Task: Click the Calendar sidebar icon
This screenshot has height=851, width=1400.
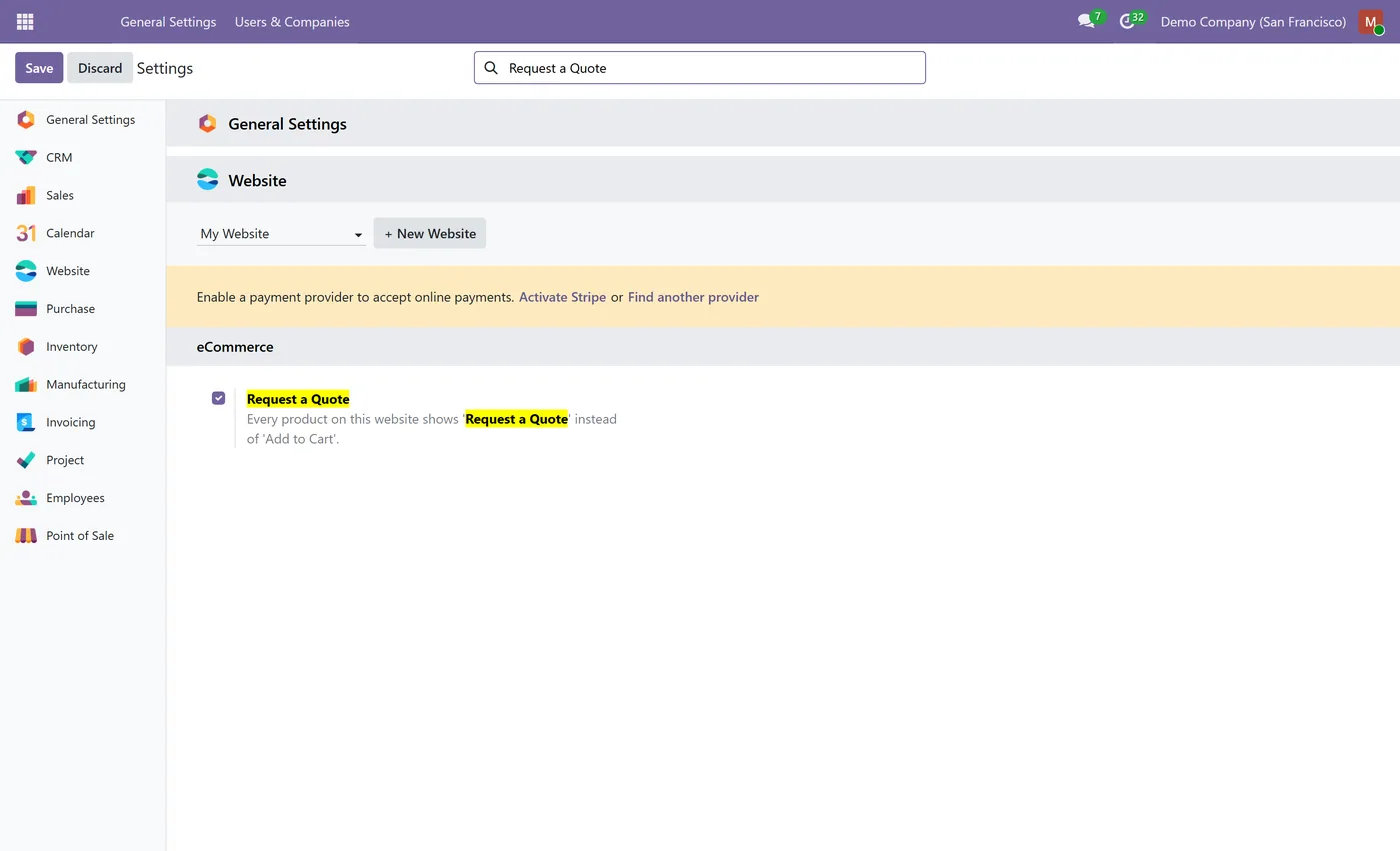Action: (x=26, y=233)
